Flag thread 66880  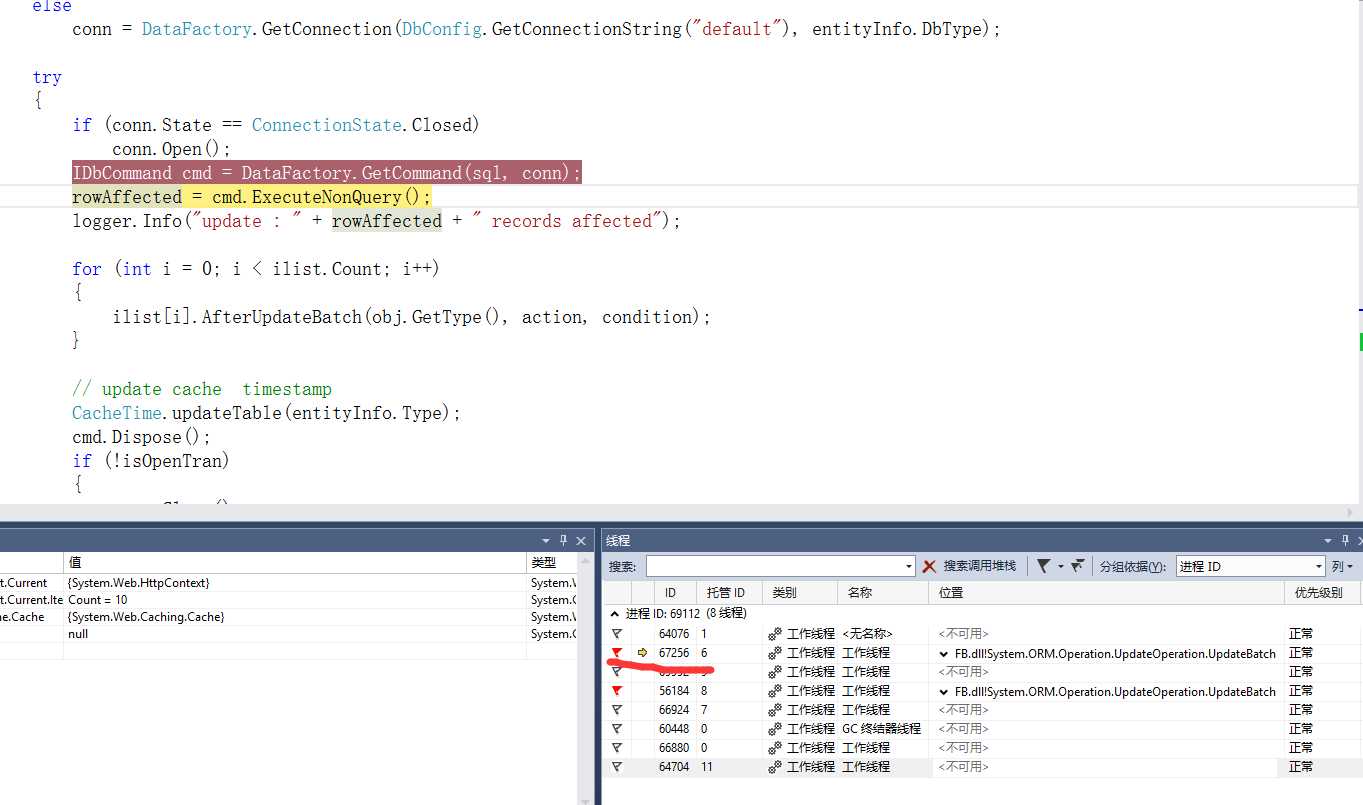point(616,748)
